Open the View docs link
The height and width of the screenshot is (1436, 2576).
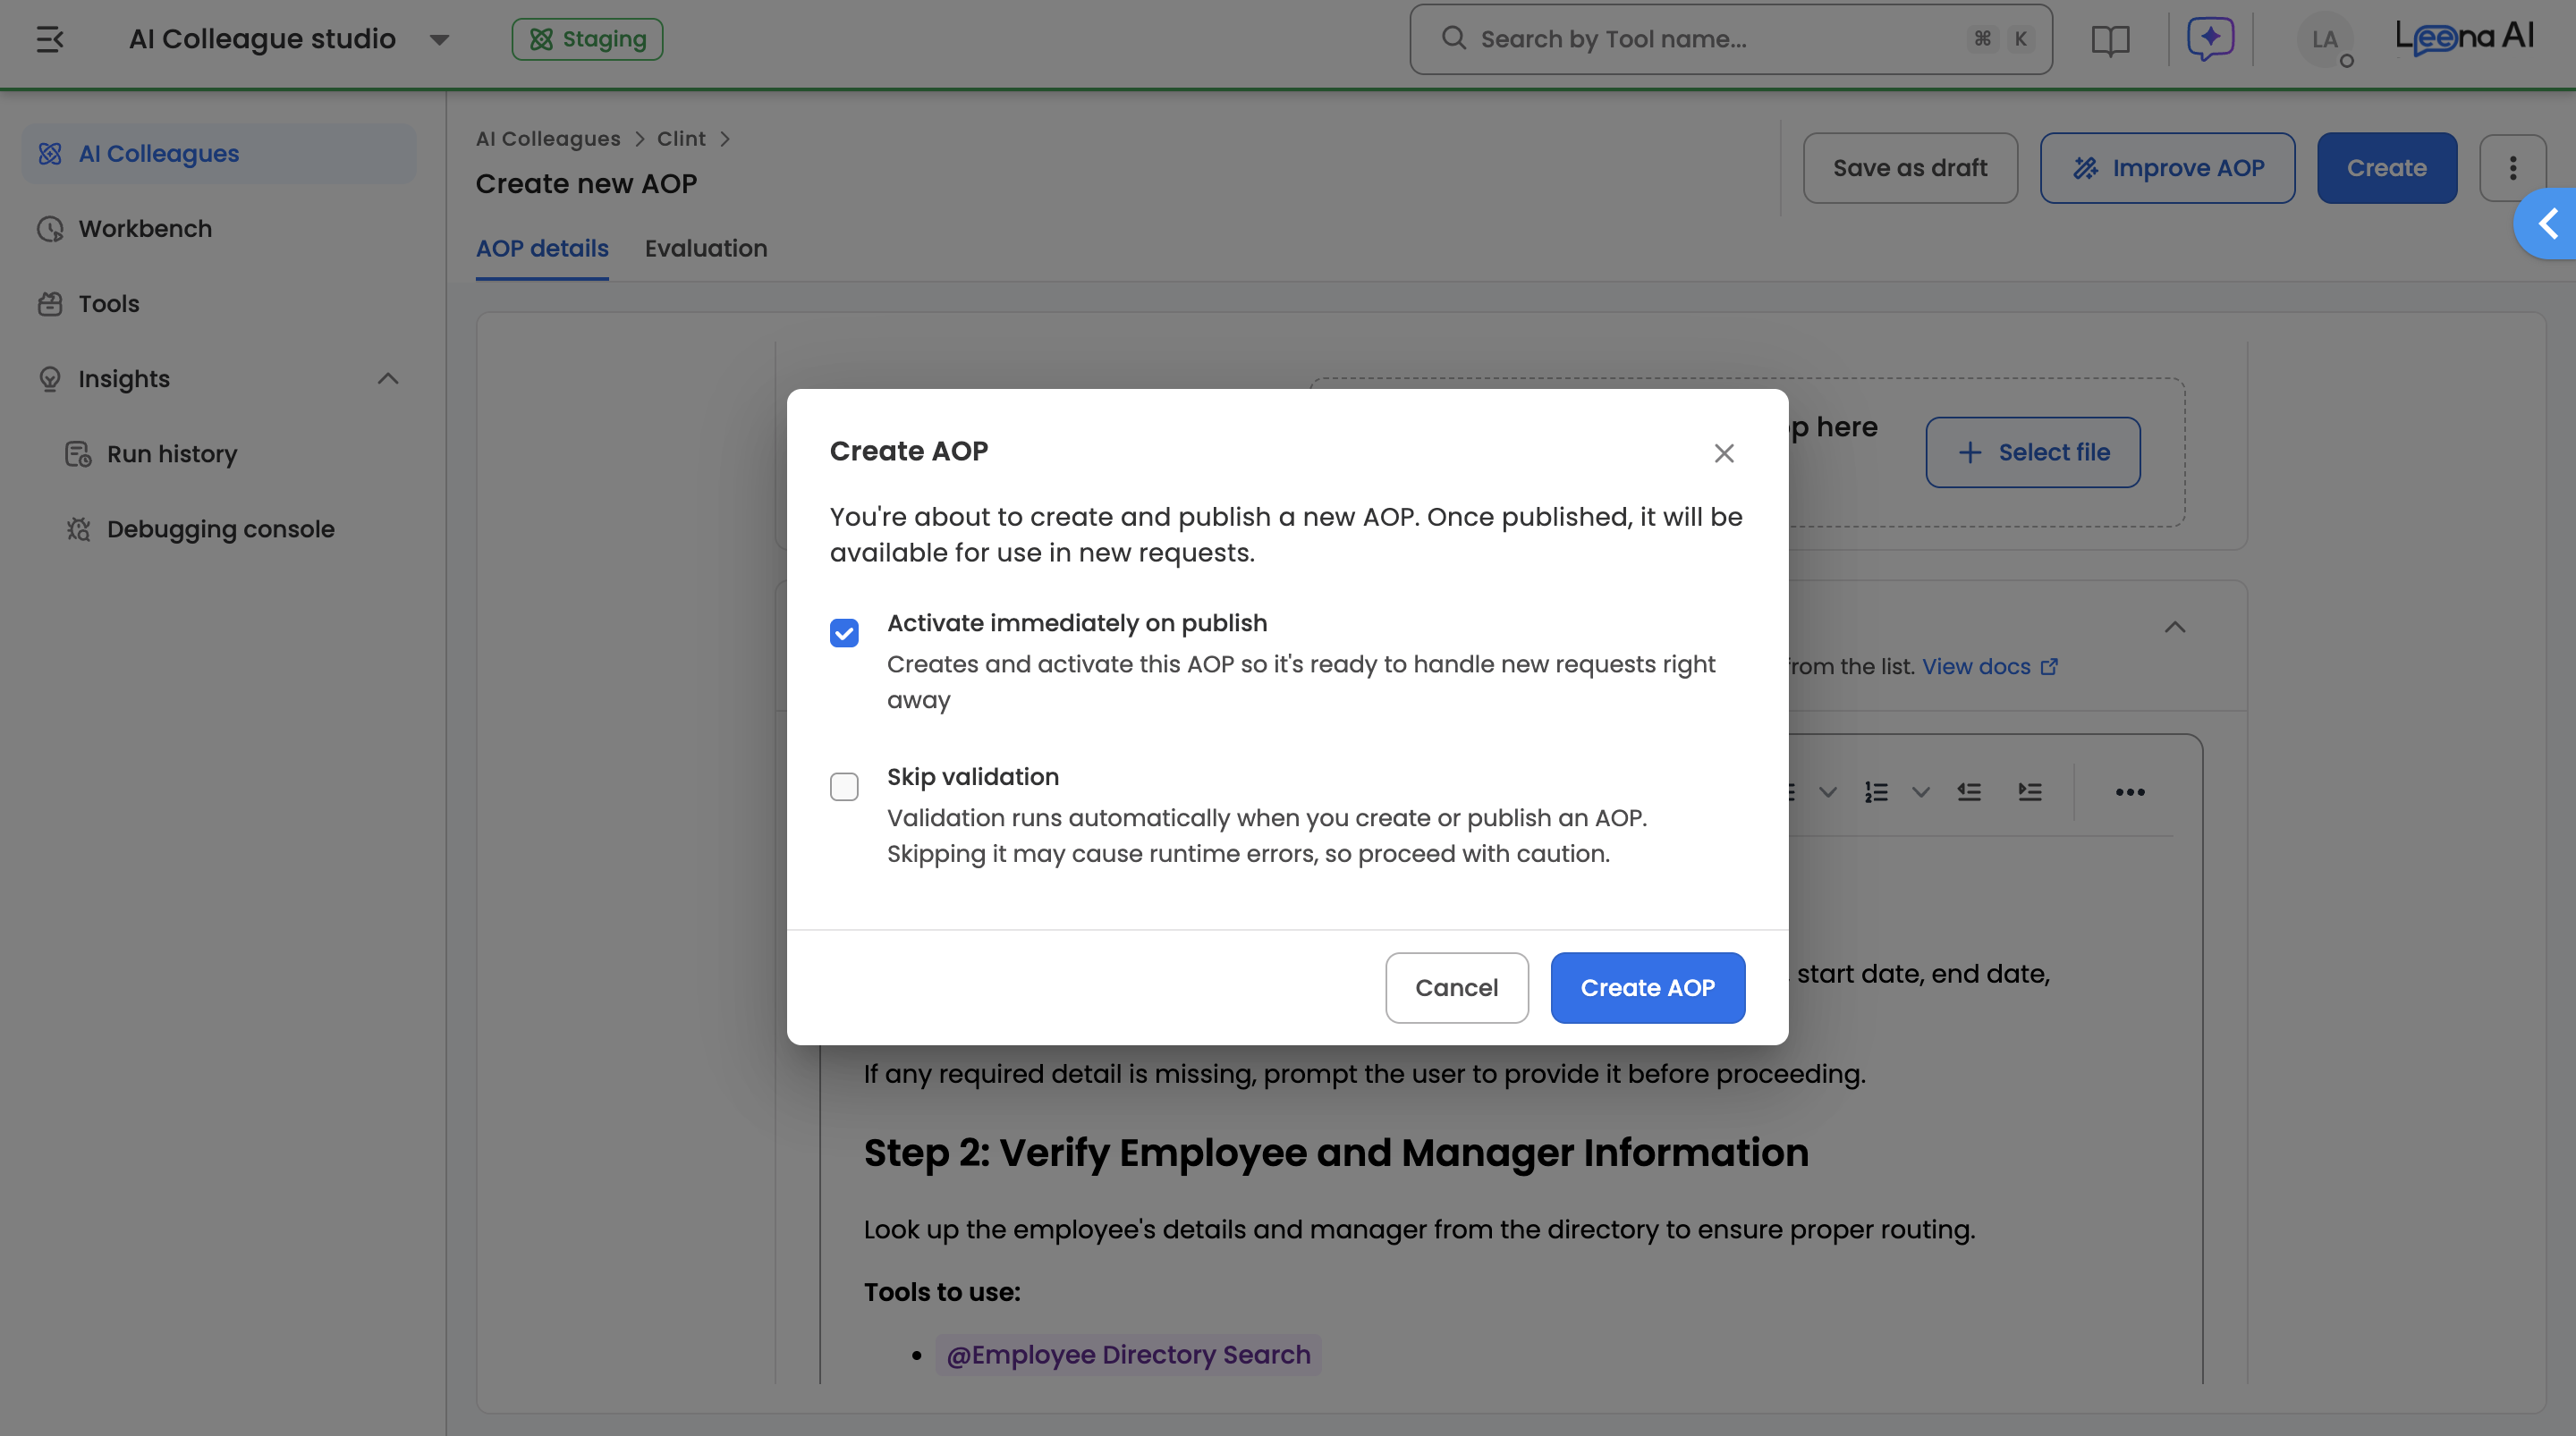click(x=1989, y=667)
